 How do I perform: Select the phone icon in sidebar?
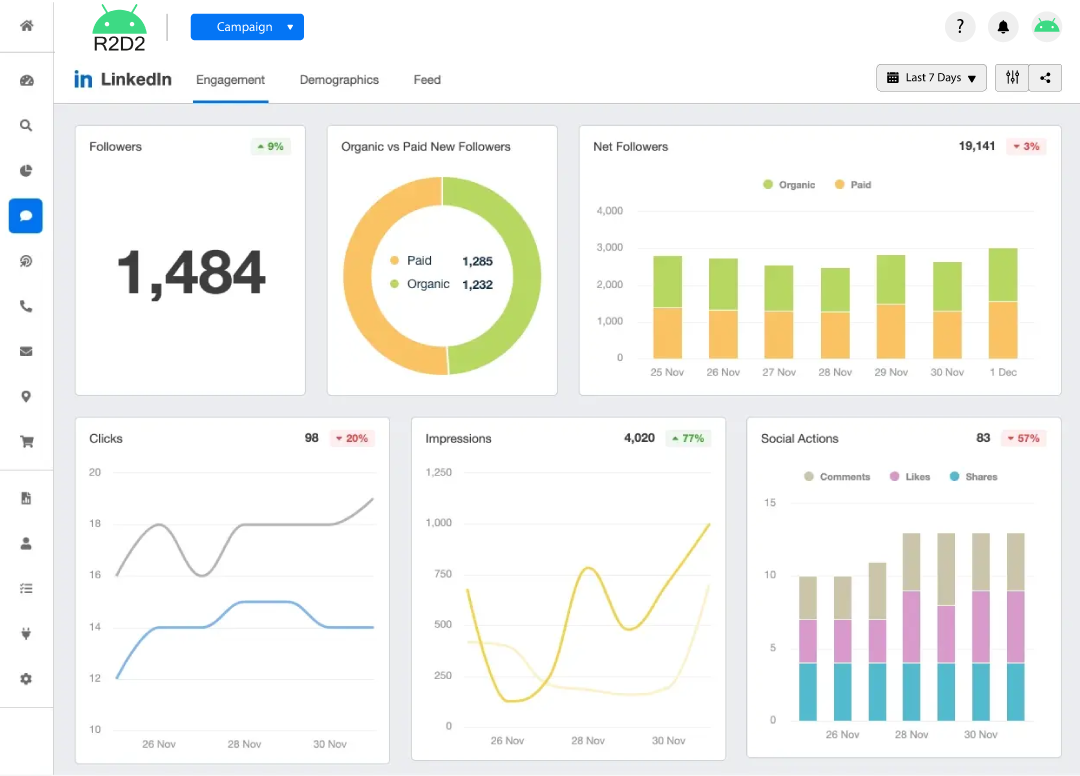(x=26, y=307)
